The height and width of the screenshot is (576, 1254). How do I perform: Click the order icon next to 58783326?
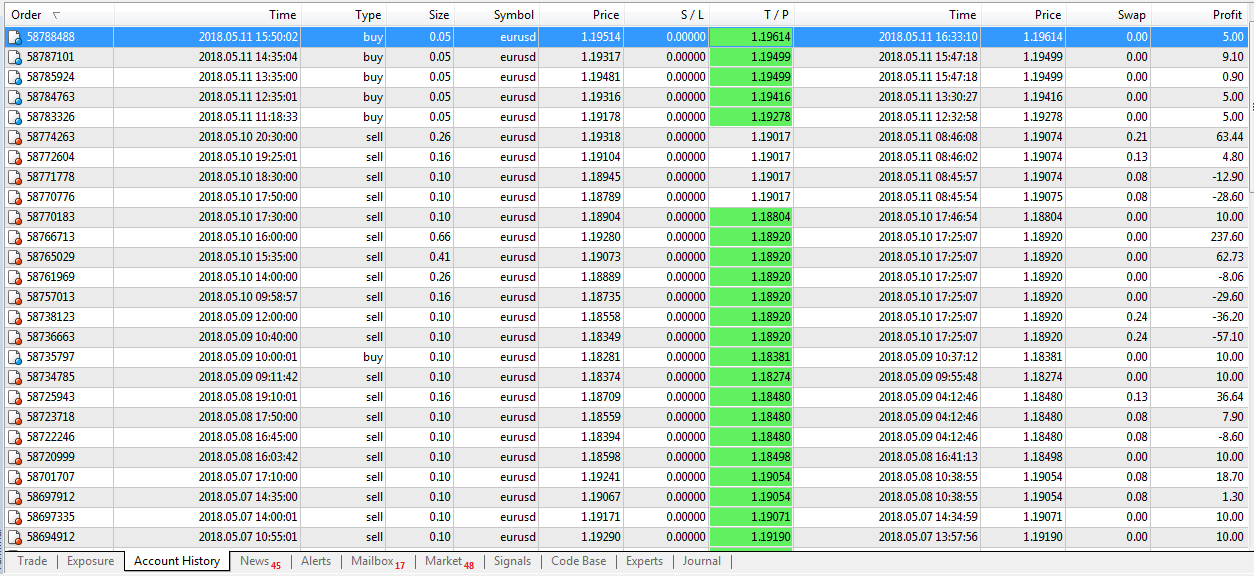coord(15,117)
